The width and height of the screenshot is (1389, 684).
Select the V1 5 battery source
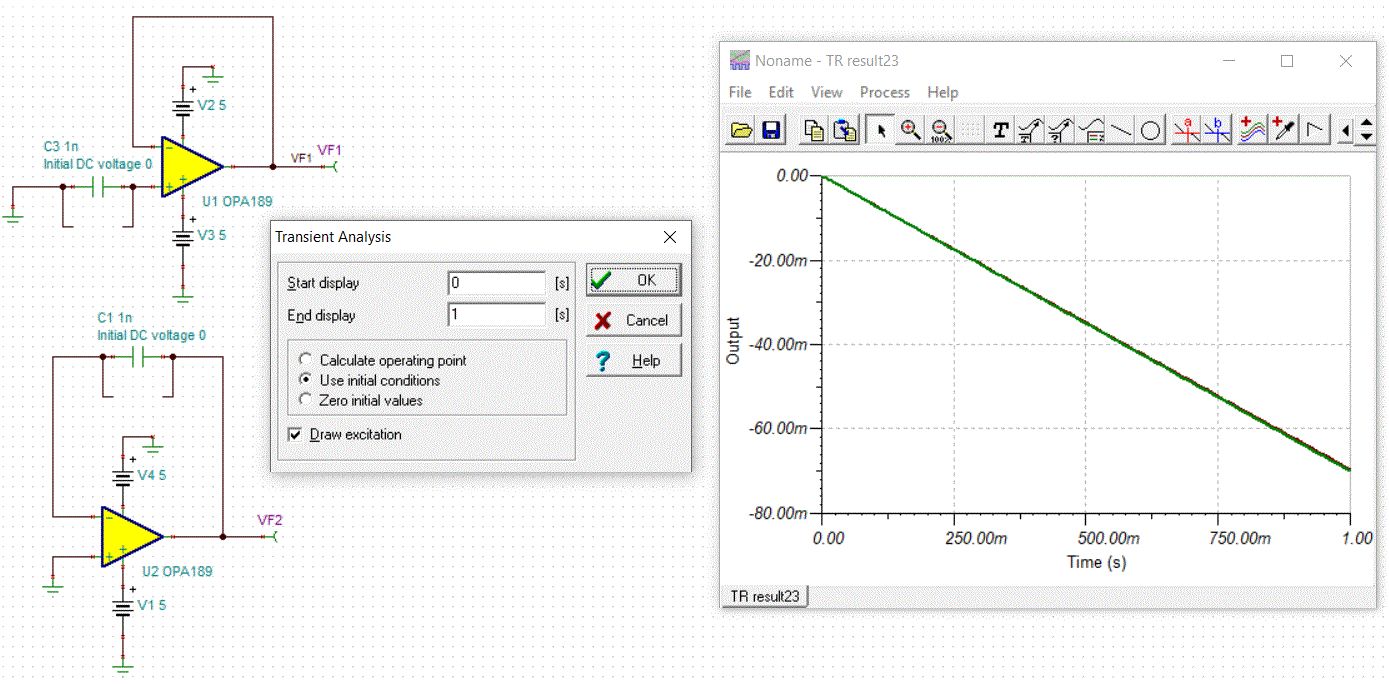coord(123,606)
